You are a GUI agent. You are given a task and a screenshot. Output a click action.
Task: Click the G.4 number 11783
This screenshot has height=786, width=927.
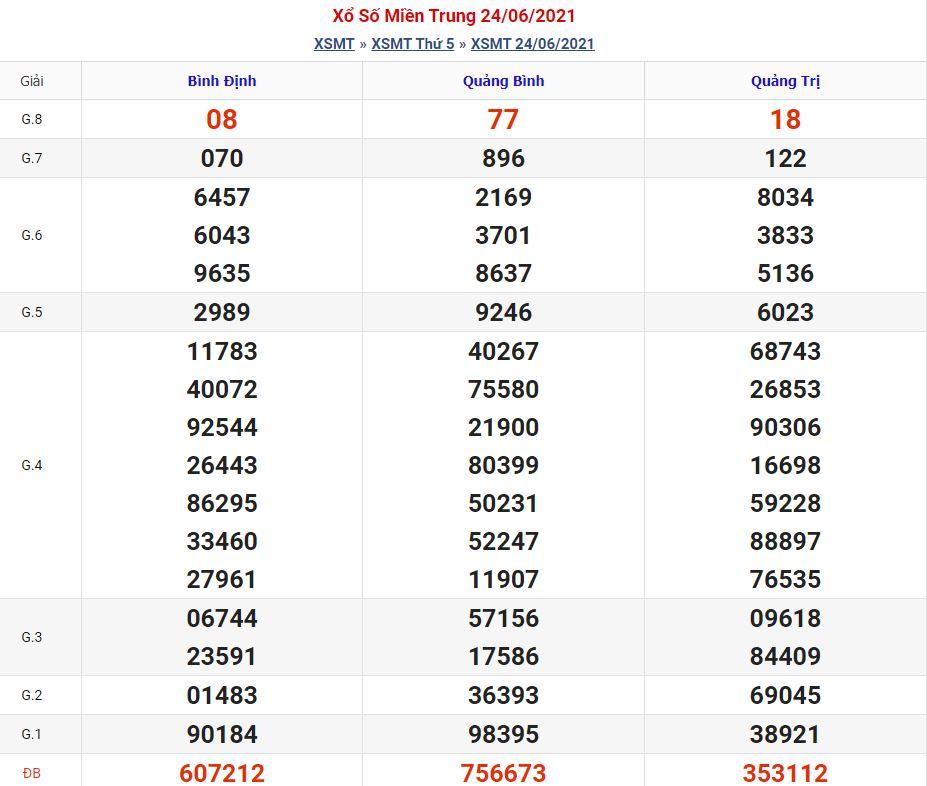[x=222, y=351]
